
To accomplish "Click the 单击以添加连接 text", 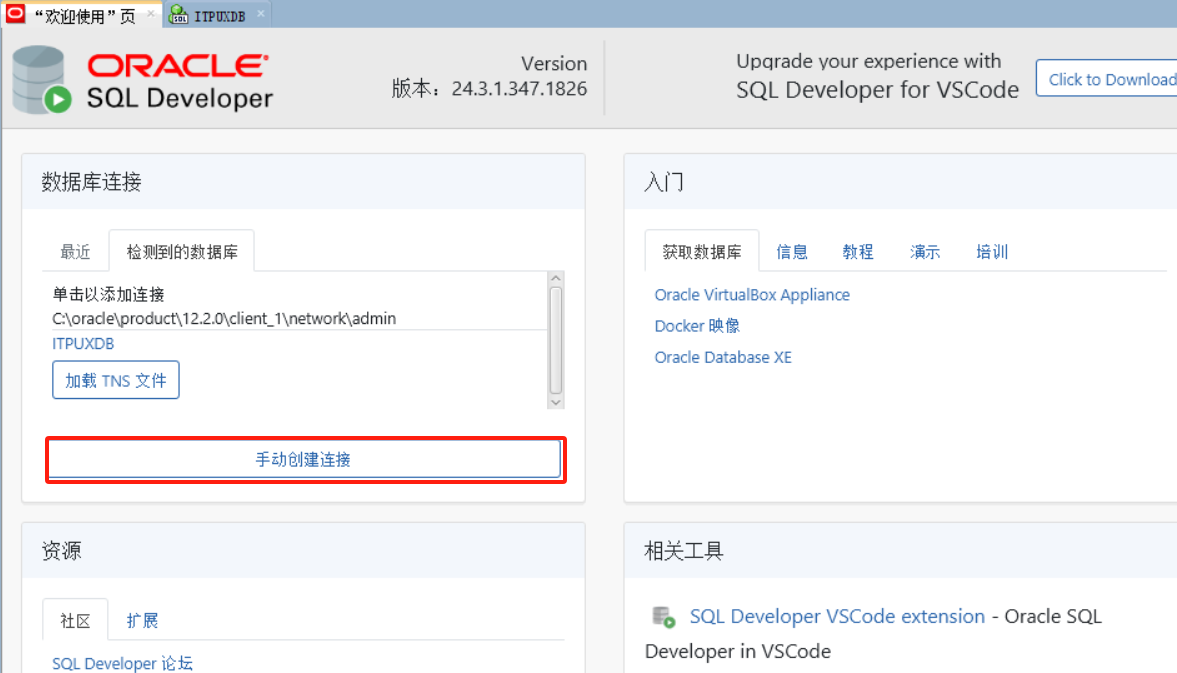I will coord(108,294).
